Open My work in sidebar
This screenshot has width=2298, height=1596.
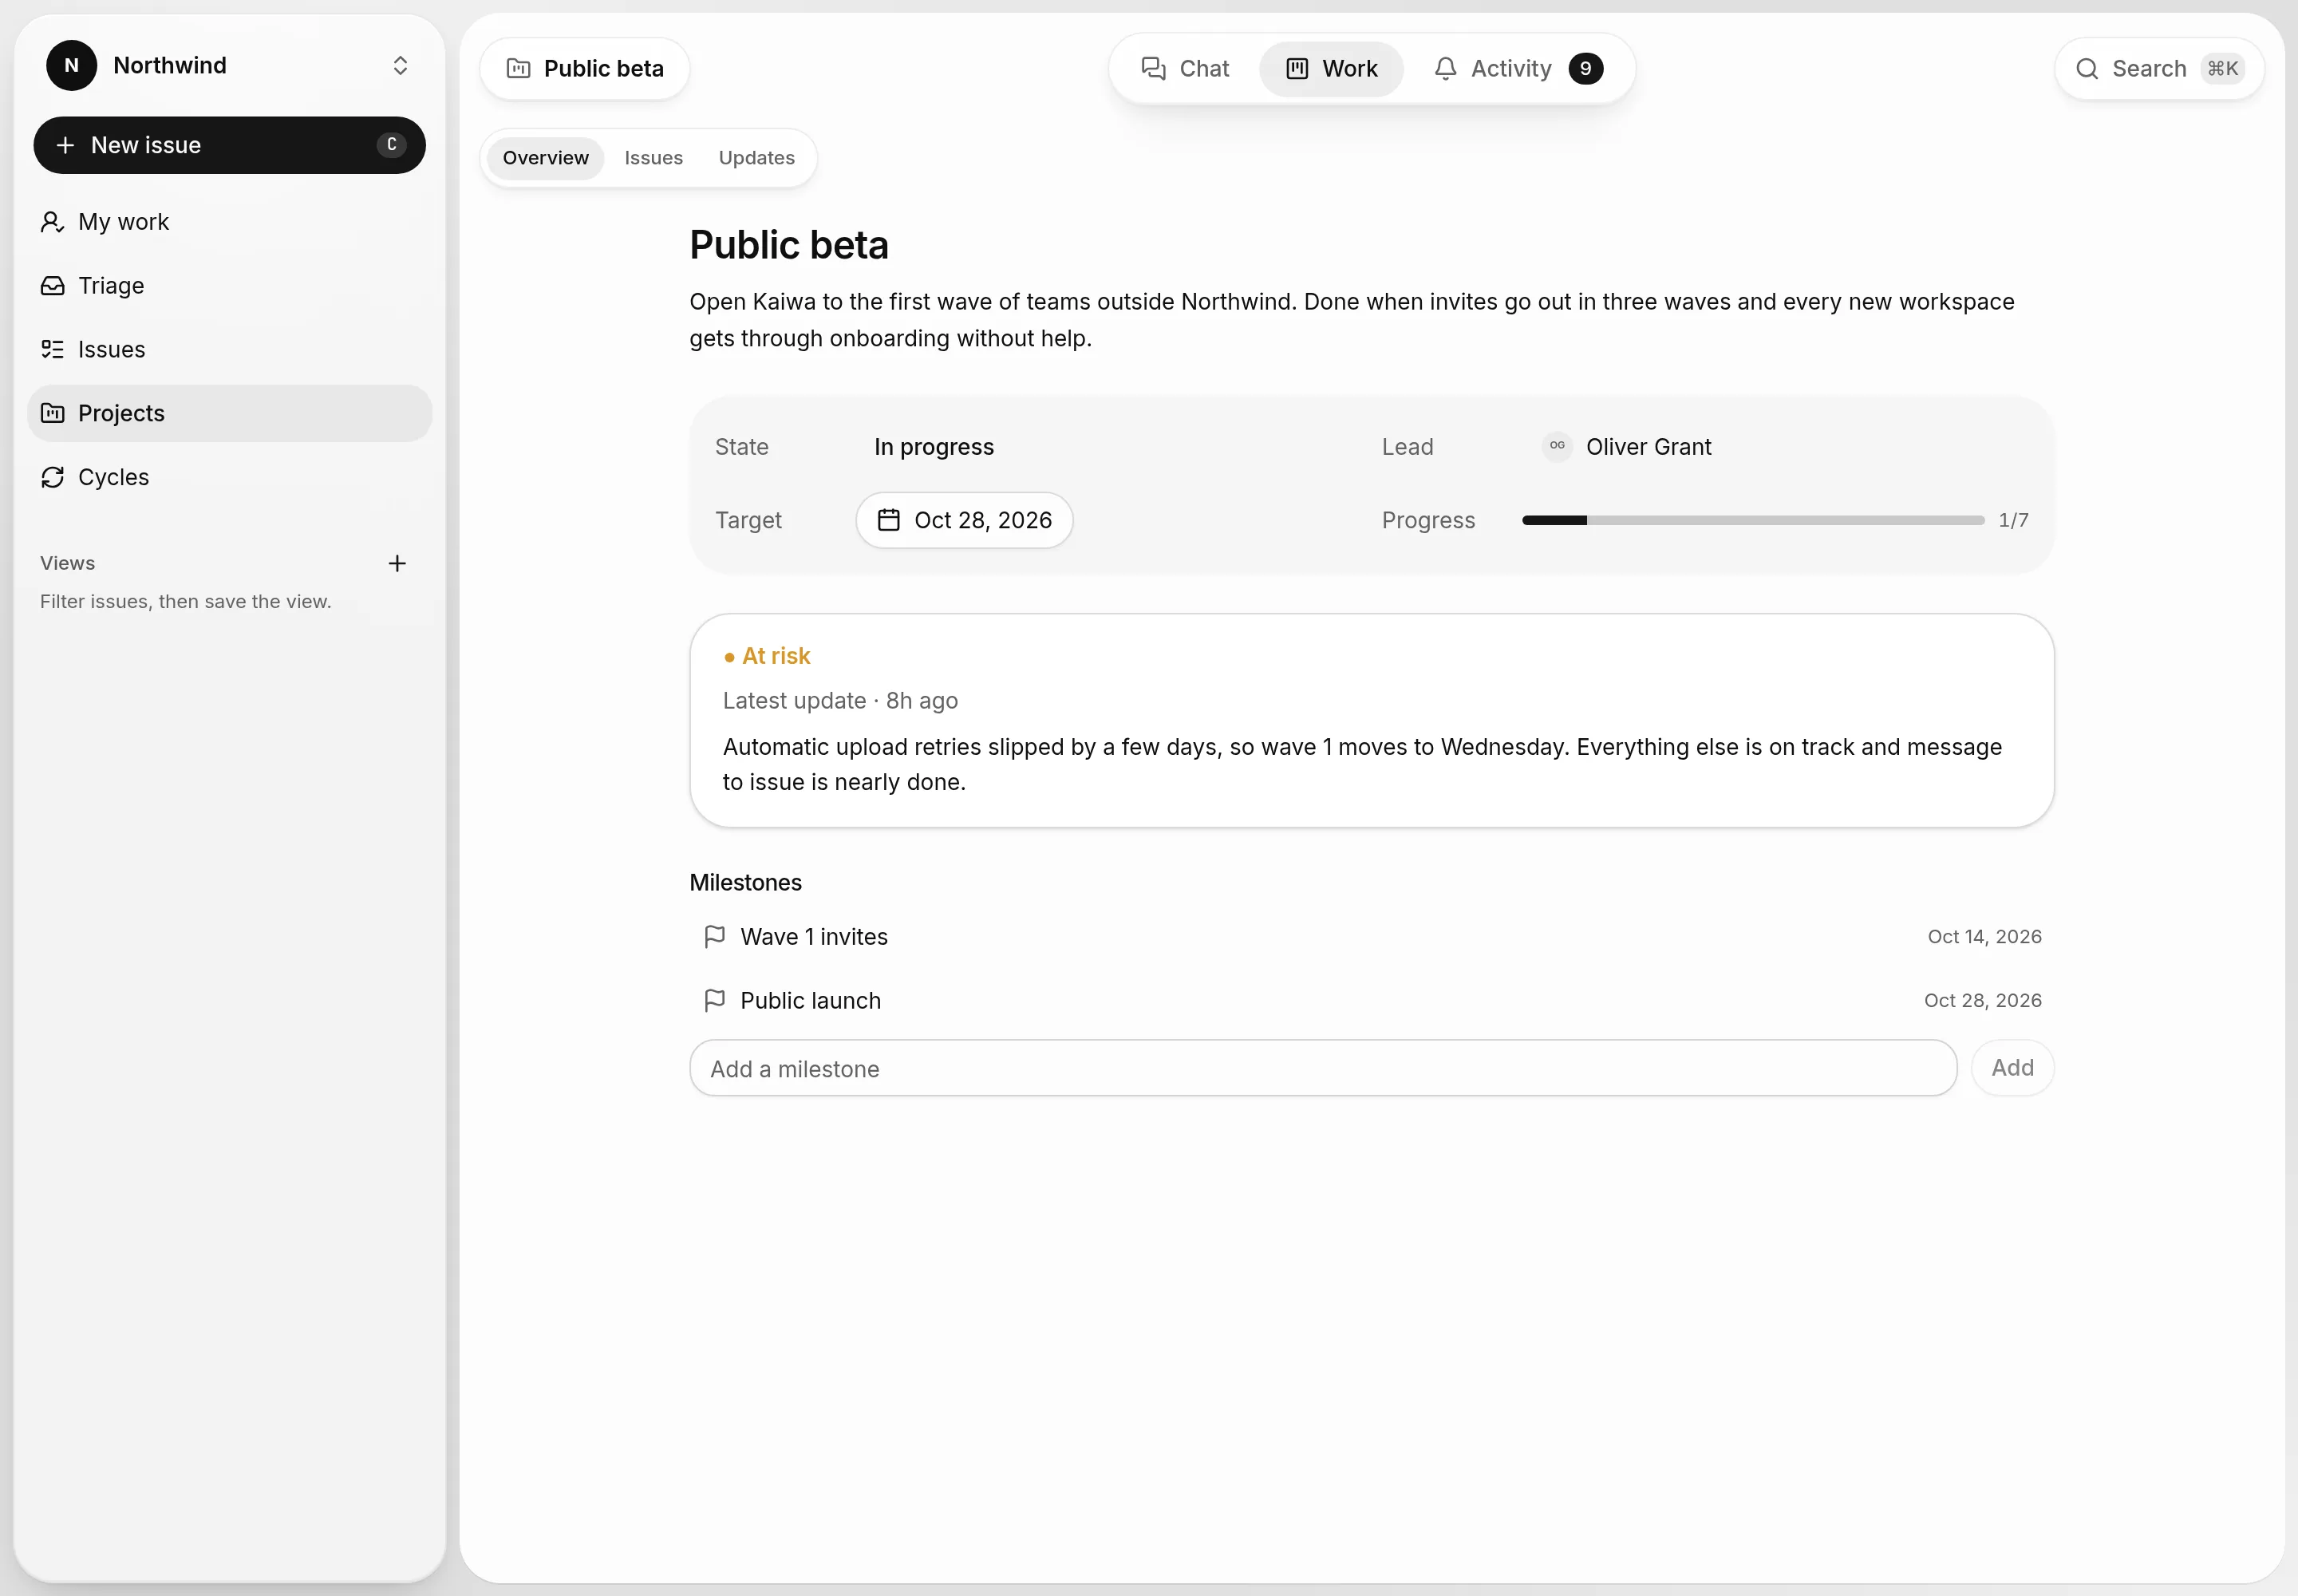click(x=229, y=222)
